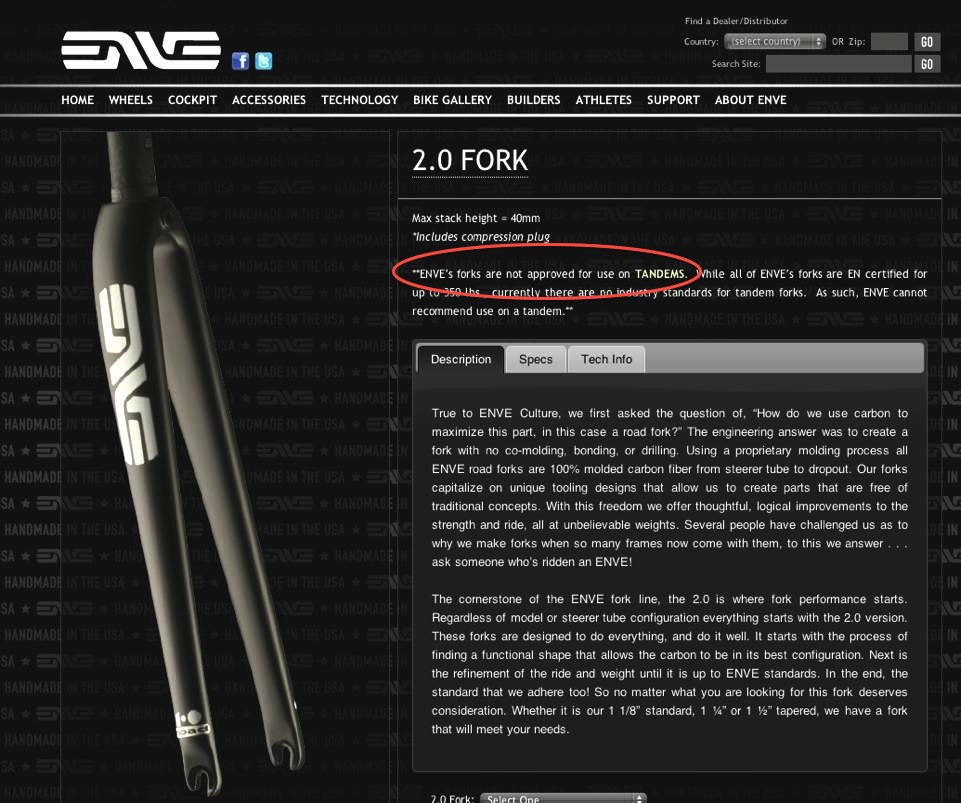The image size is (961, 803).
Task: Switch to the Specs tab
Action: pyautogui.click(x=536, y=359)
